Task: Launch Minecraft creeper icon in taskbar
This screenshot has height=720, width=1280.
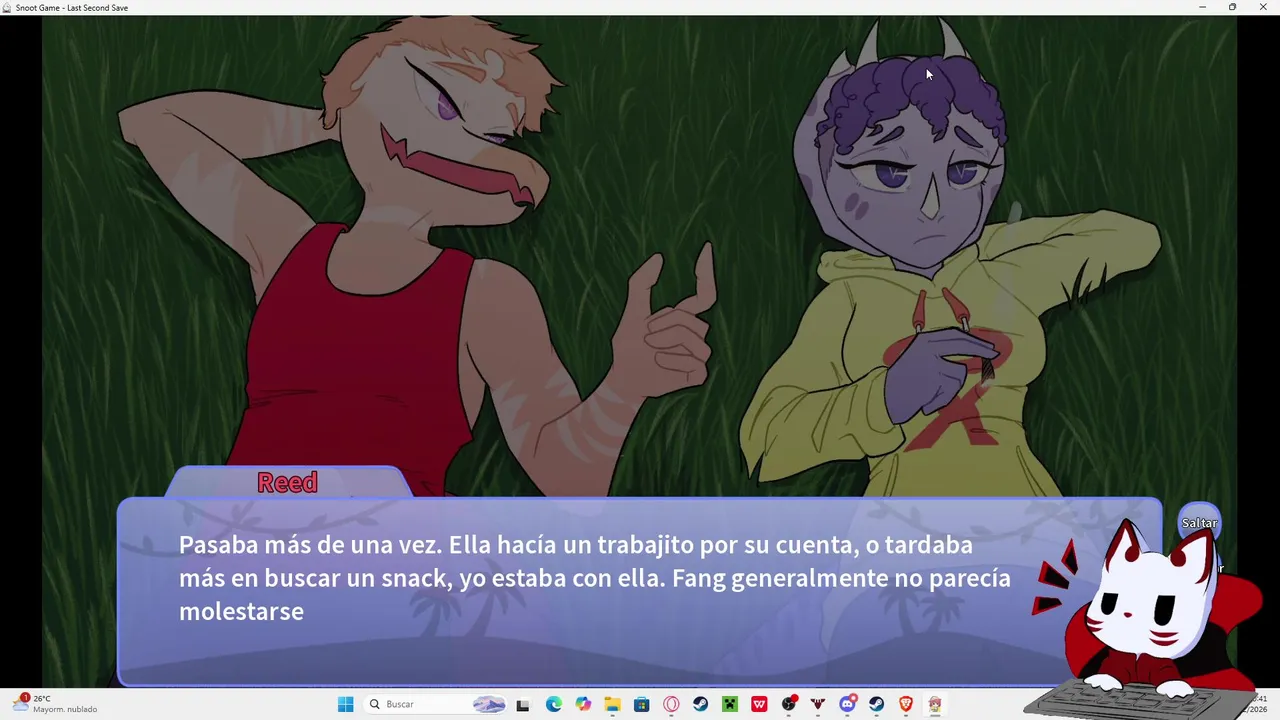Action: click(x=730, y=704)
